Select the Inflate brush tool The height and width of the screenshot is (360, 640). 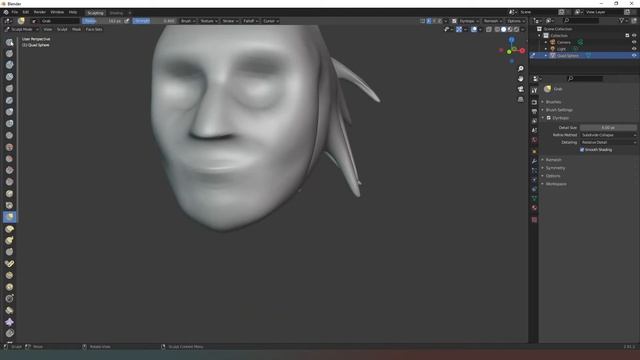pyautogui.click(x=9, y=112)
